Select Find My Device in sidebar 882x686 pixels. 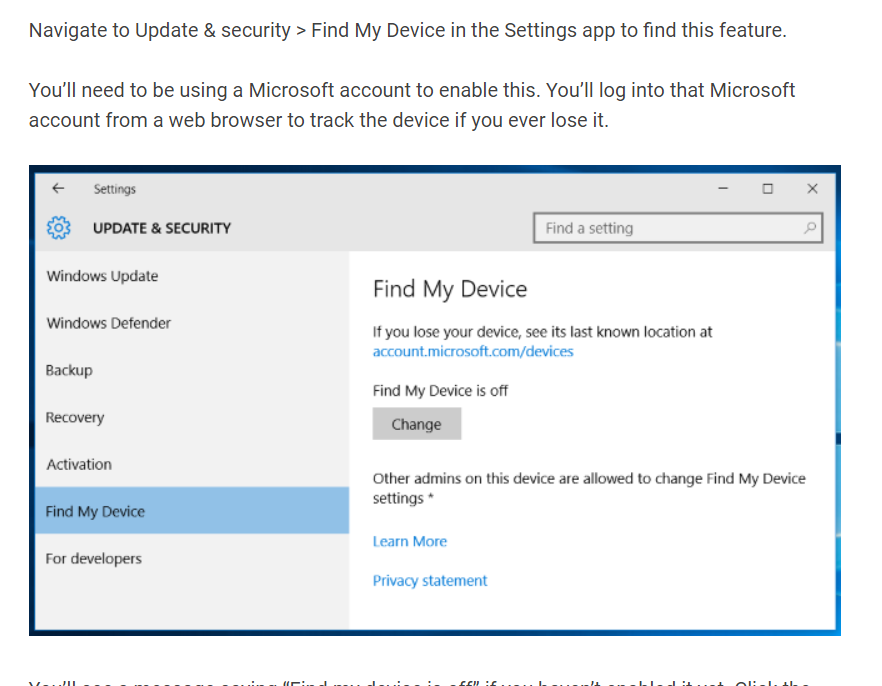pos(95,511)
